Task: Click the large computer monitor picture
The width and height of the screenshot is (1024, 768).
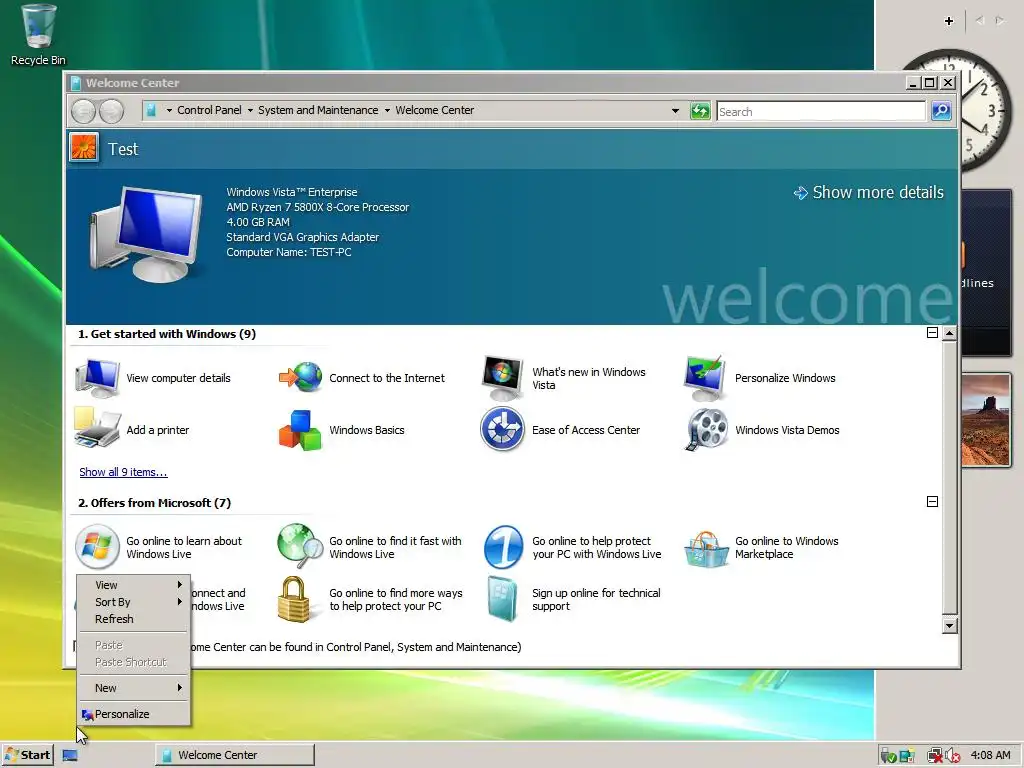Action: [x=146, y=234]
